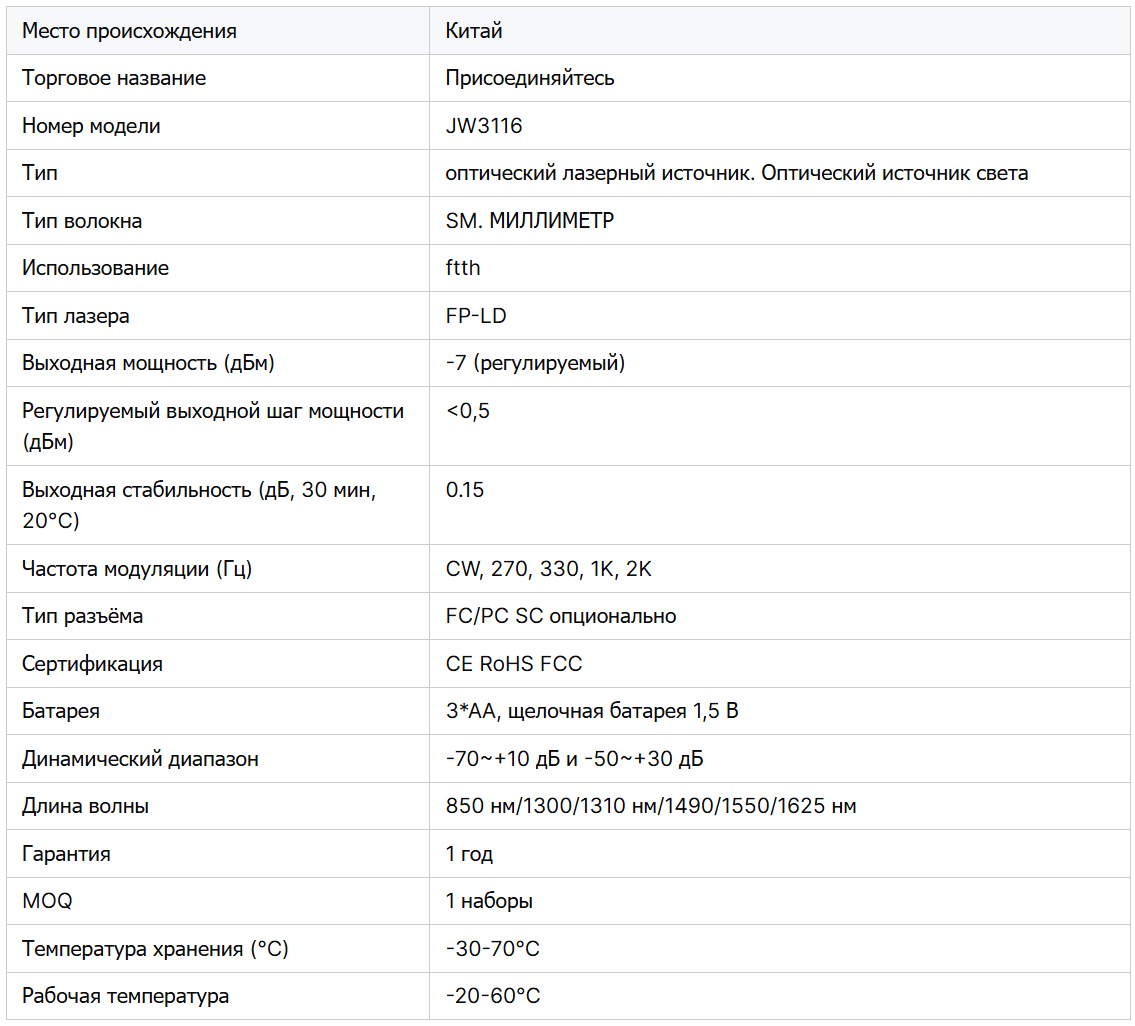
Task: Select the 'Присоединяйтесь' brand value
Action: click(x=530, y=78)
